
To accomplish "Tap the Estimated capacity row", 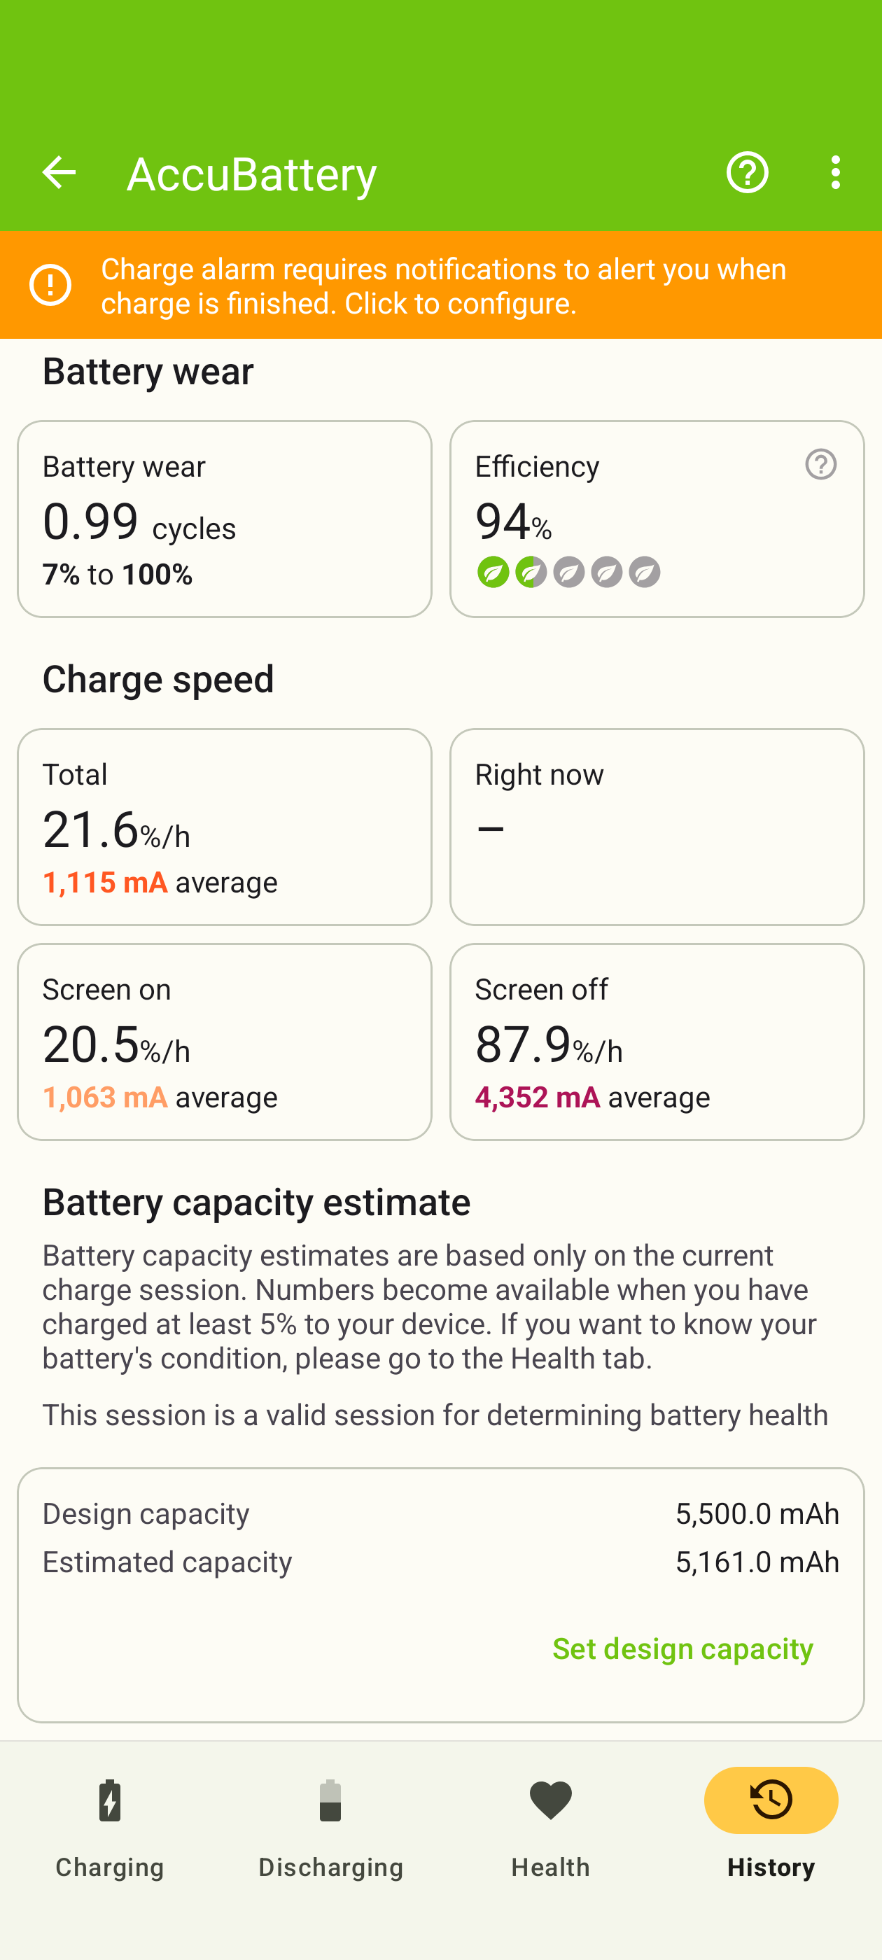I will tap(440, 1562).
